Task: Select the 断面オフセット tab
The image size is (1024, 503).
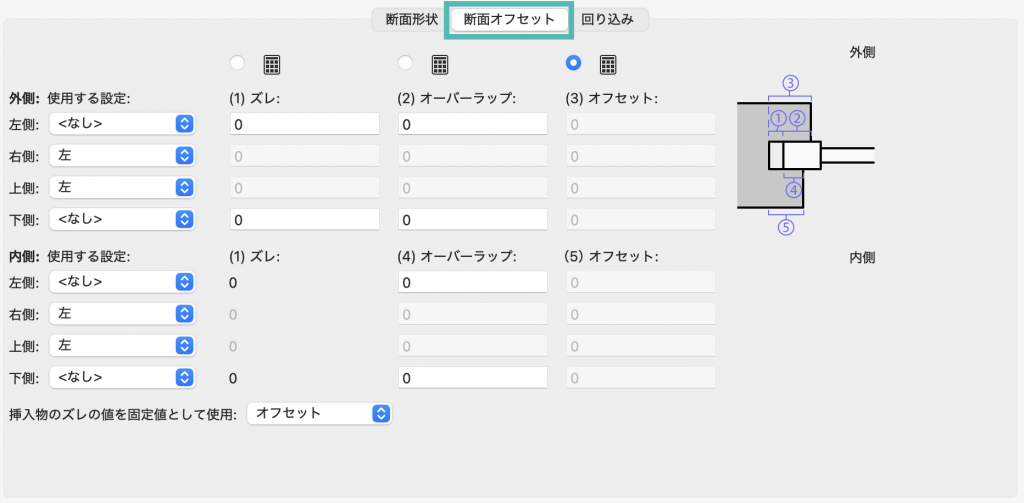Action: [x=509, y=20]
